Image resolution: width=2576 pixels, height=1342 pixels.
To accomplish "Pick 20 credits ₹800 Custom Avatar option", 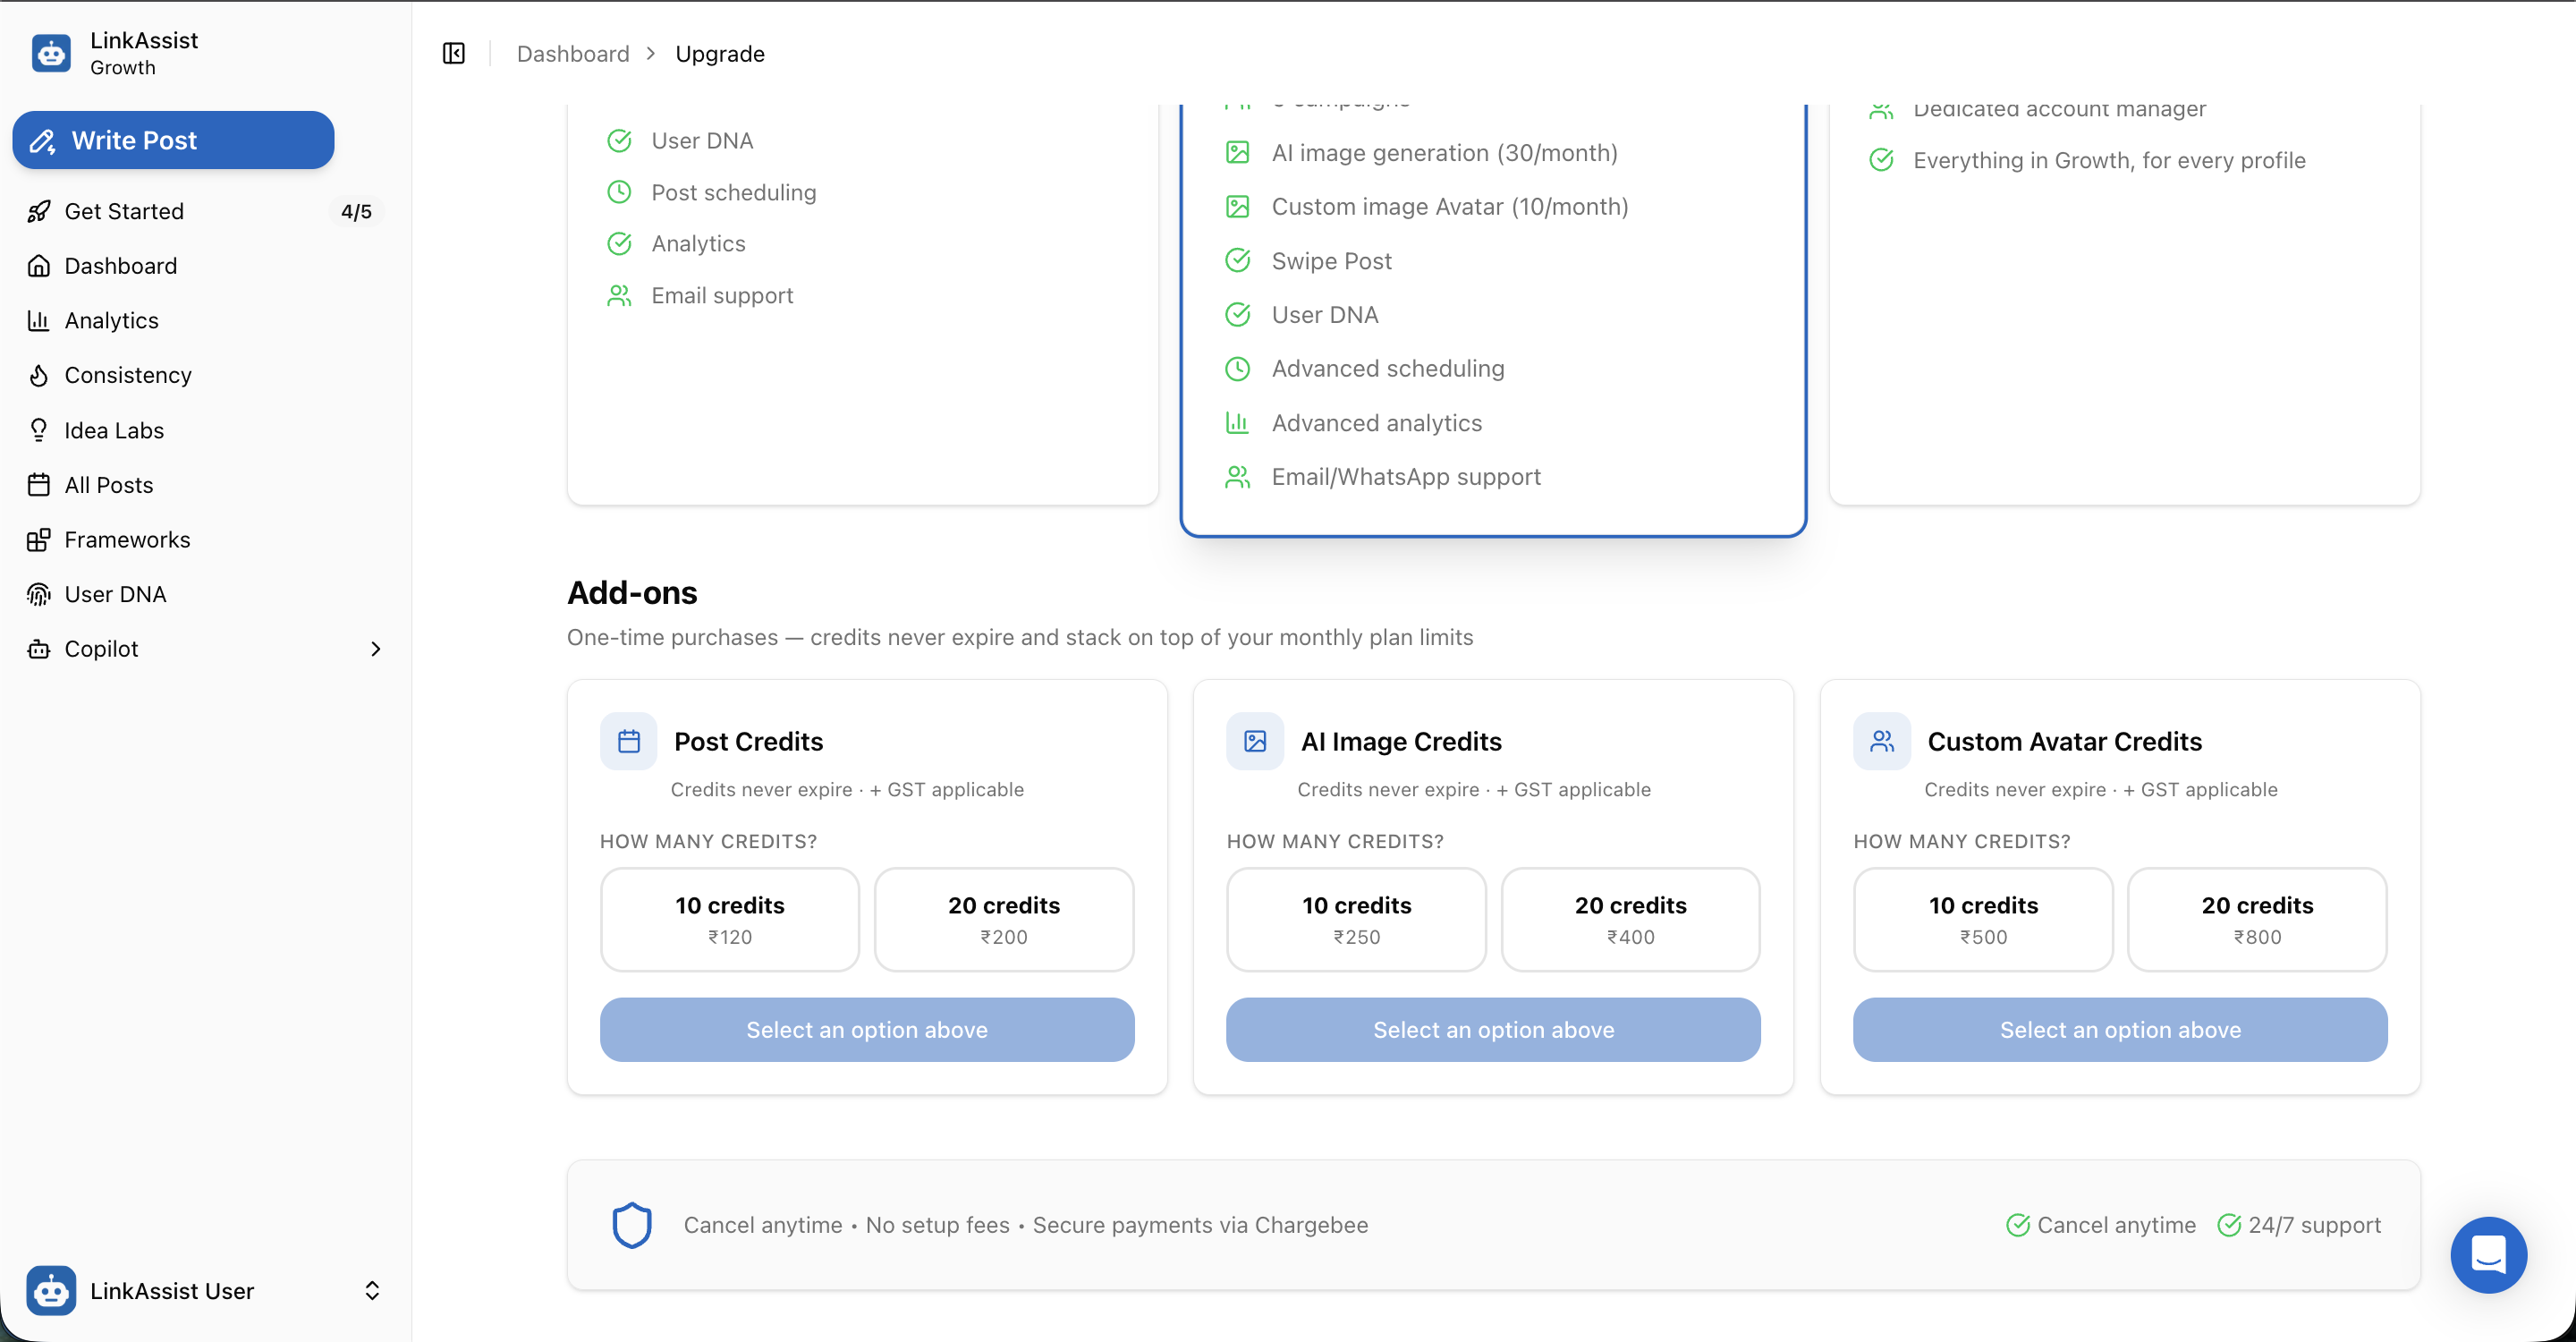I will pyautogui.click(x=2257, y=919).
